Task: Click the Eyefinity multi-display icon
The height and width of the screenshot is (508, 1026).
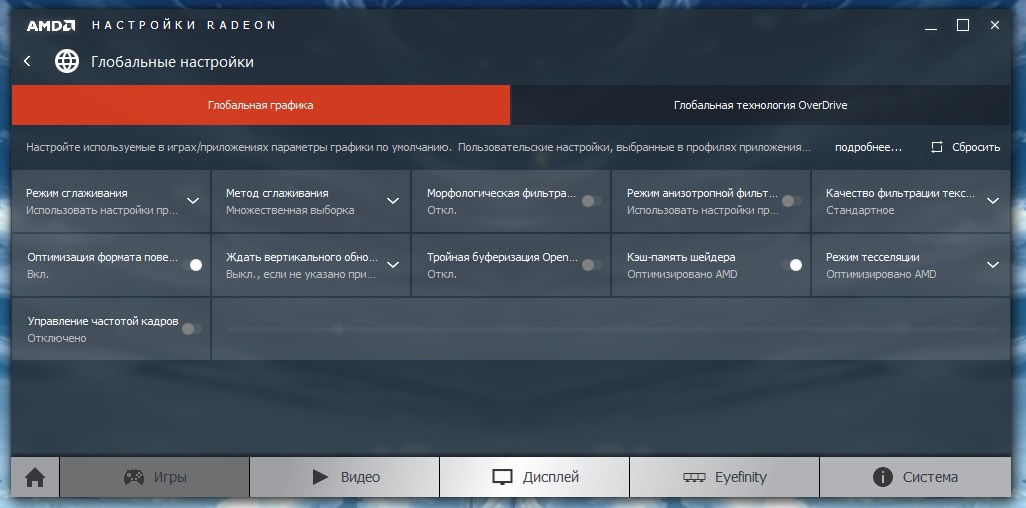Action: click(694, 477)
